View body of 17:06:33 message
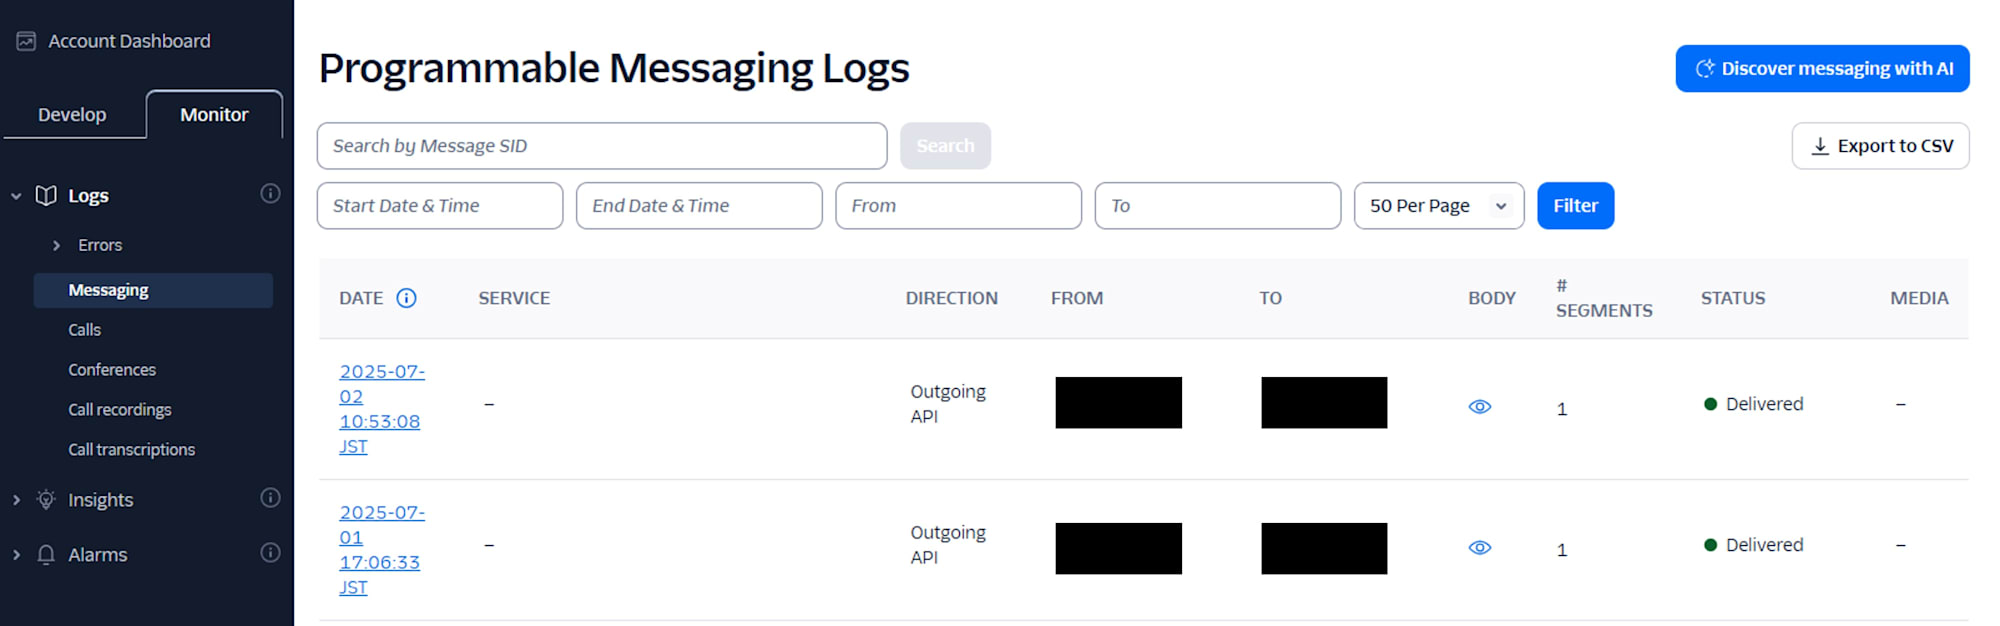This screenshot has height=626, width=2000. point(1480,548)
